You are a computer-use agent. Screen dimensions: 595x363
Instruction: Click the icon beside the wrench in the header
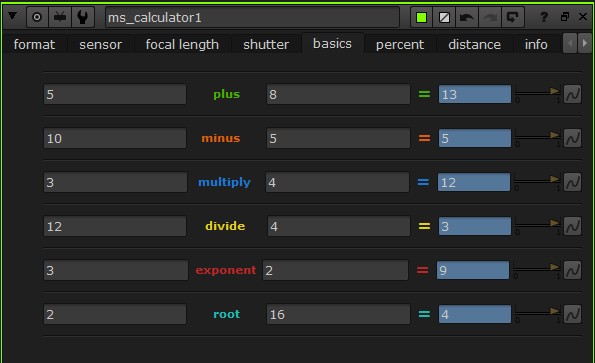click(x=60, y=17)
